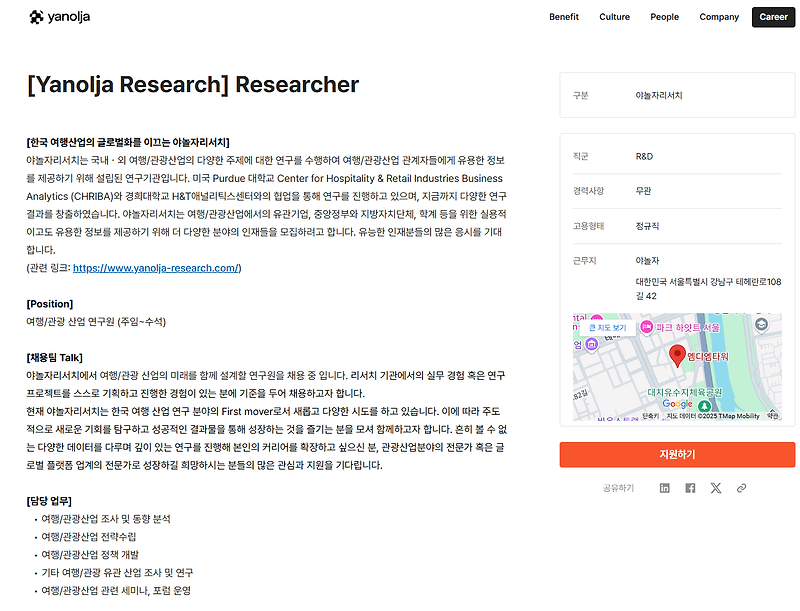Click the 지원하기 apply button
The image size is (800, 611).
point(676,454)
